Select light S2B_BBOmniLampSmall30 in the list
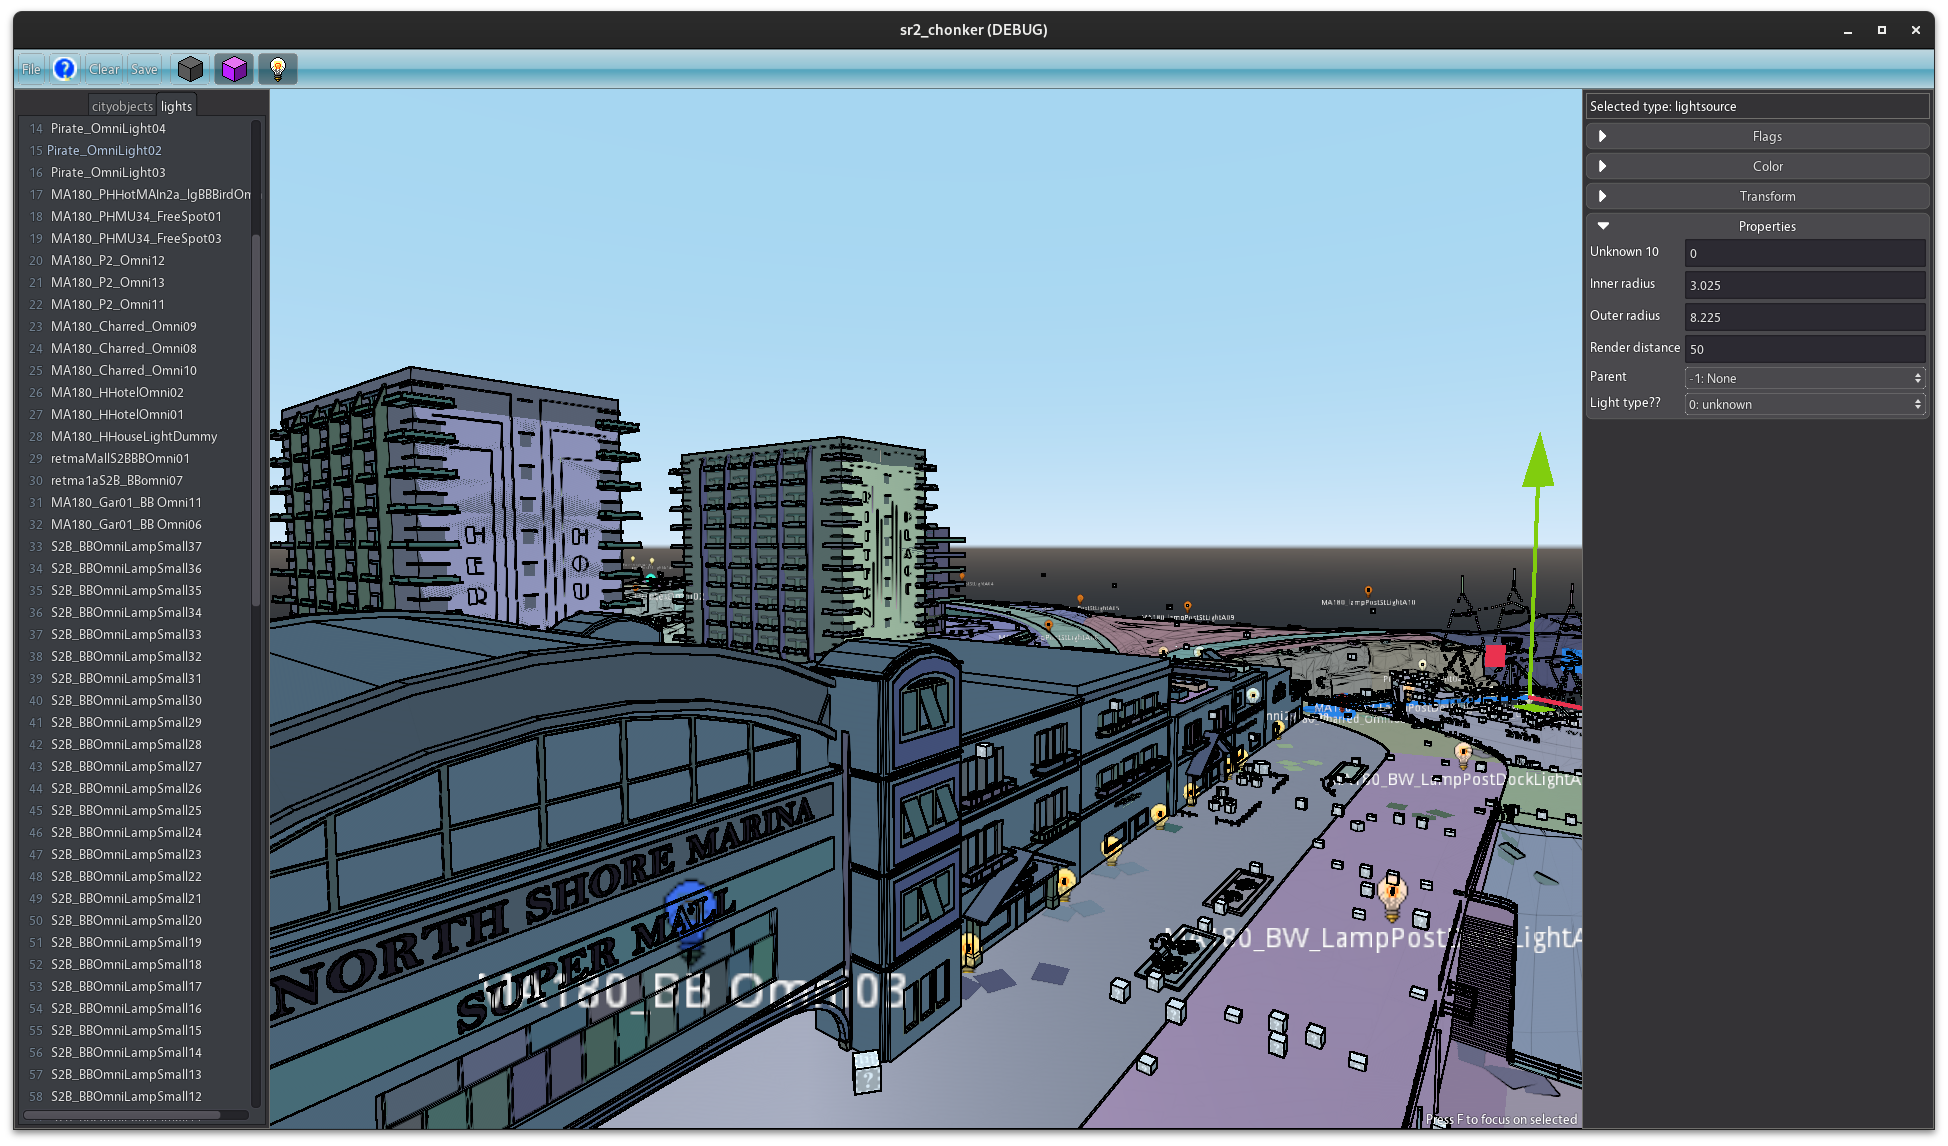The height and width of the screenshot is (1146, 1948). 126,700
